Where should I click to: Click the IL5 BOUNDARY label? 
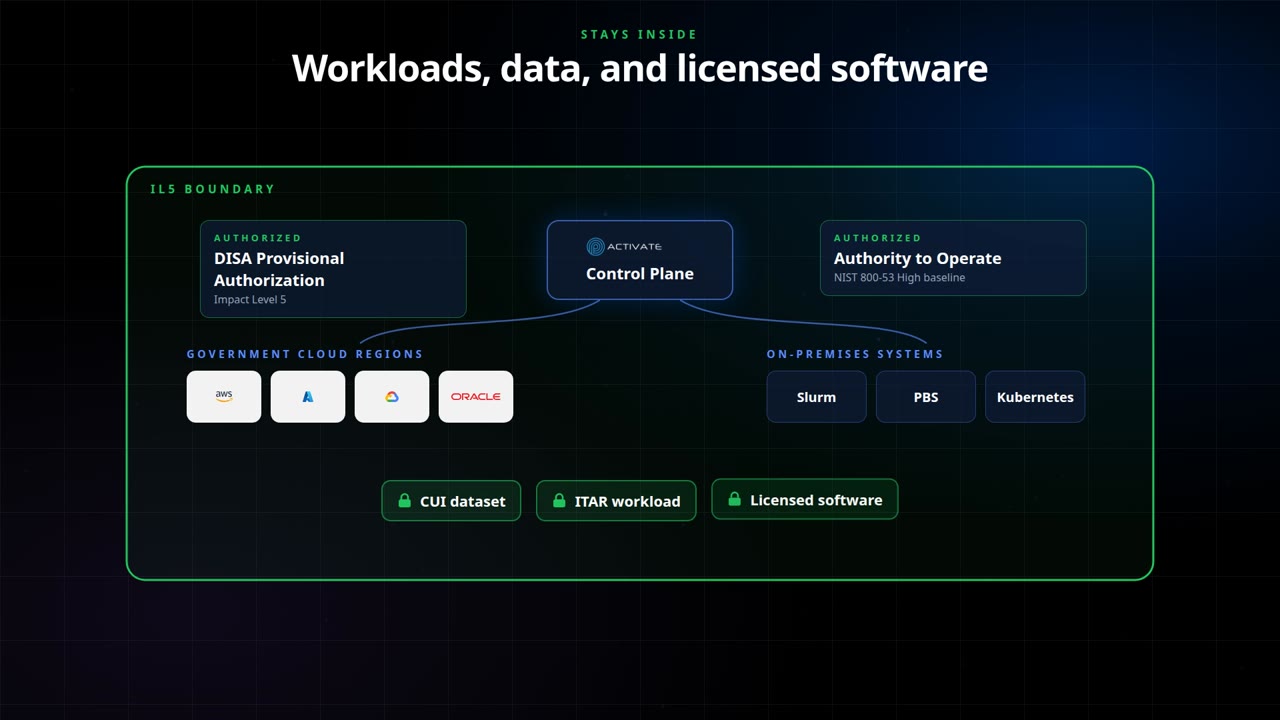coord(212,189)
